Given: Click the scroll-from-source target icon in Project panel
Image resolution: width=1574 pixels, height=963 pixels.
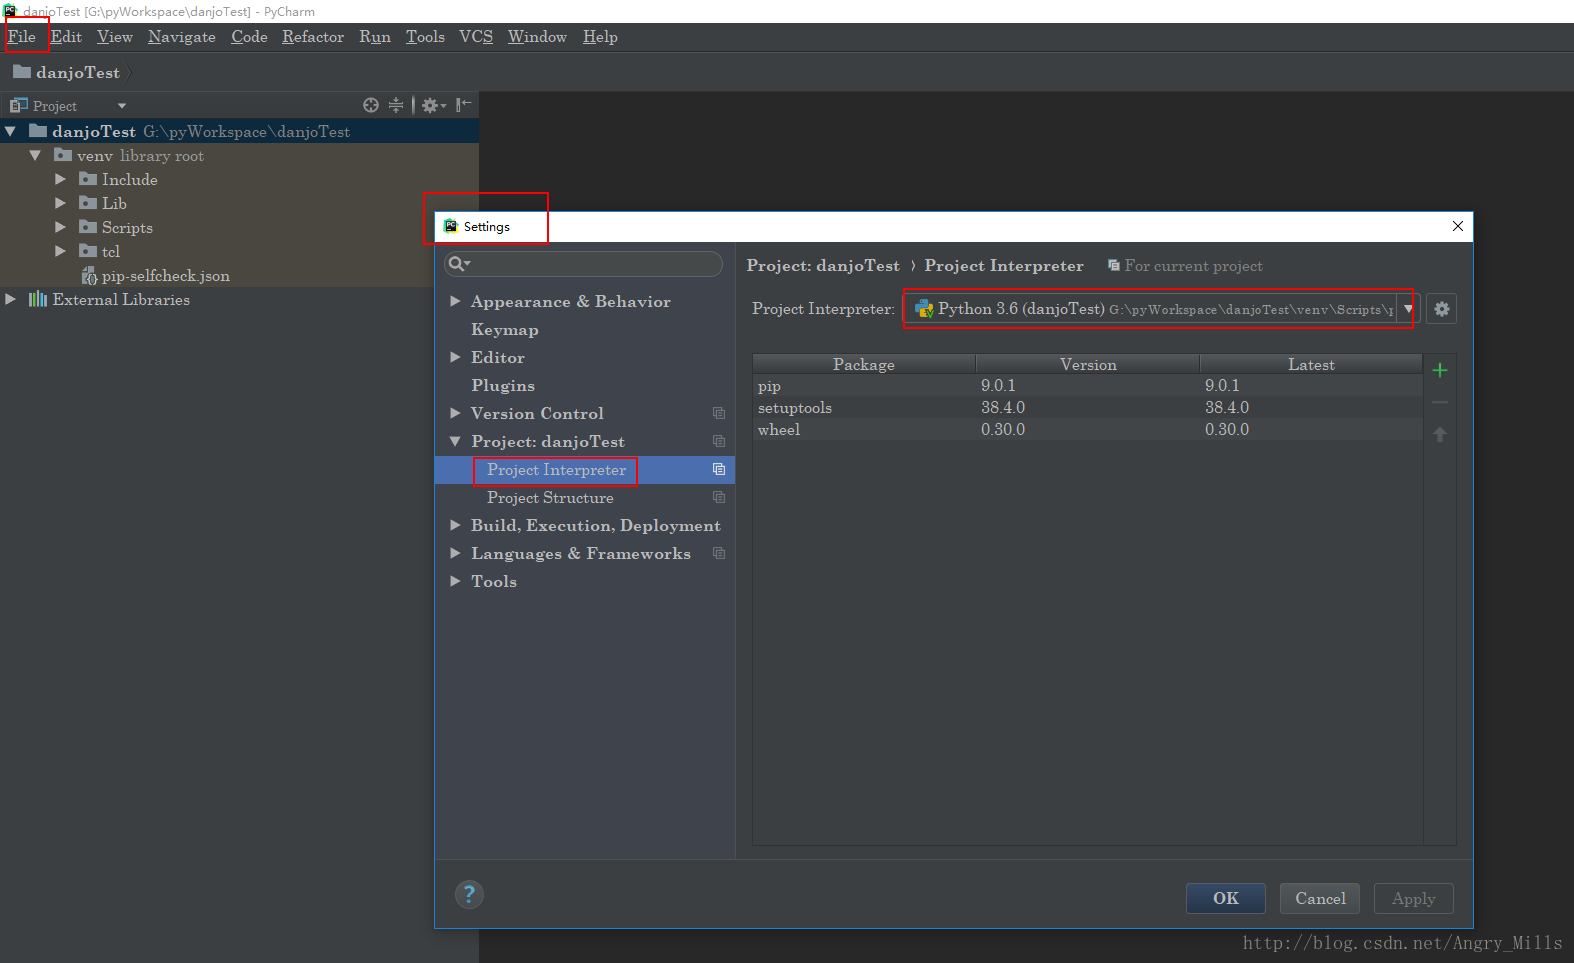Looking at the screenshot, I should point(371,105).
